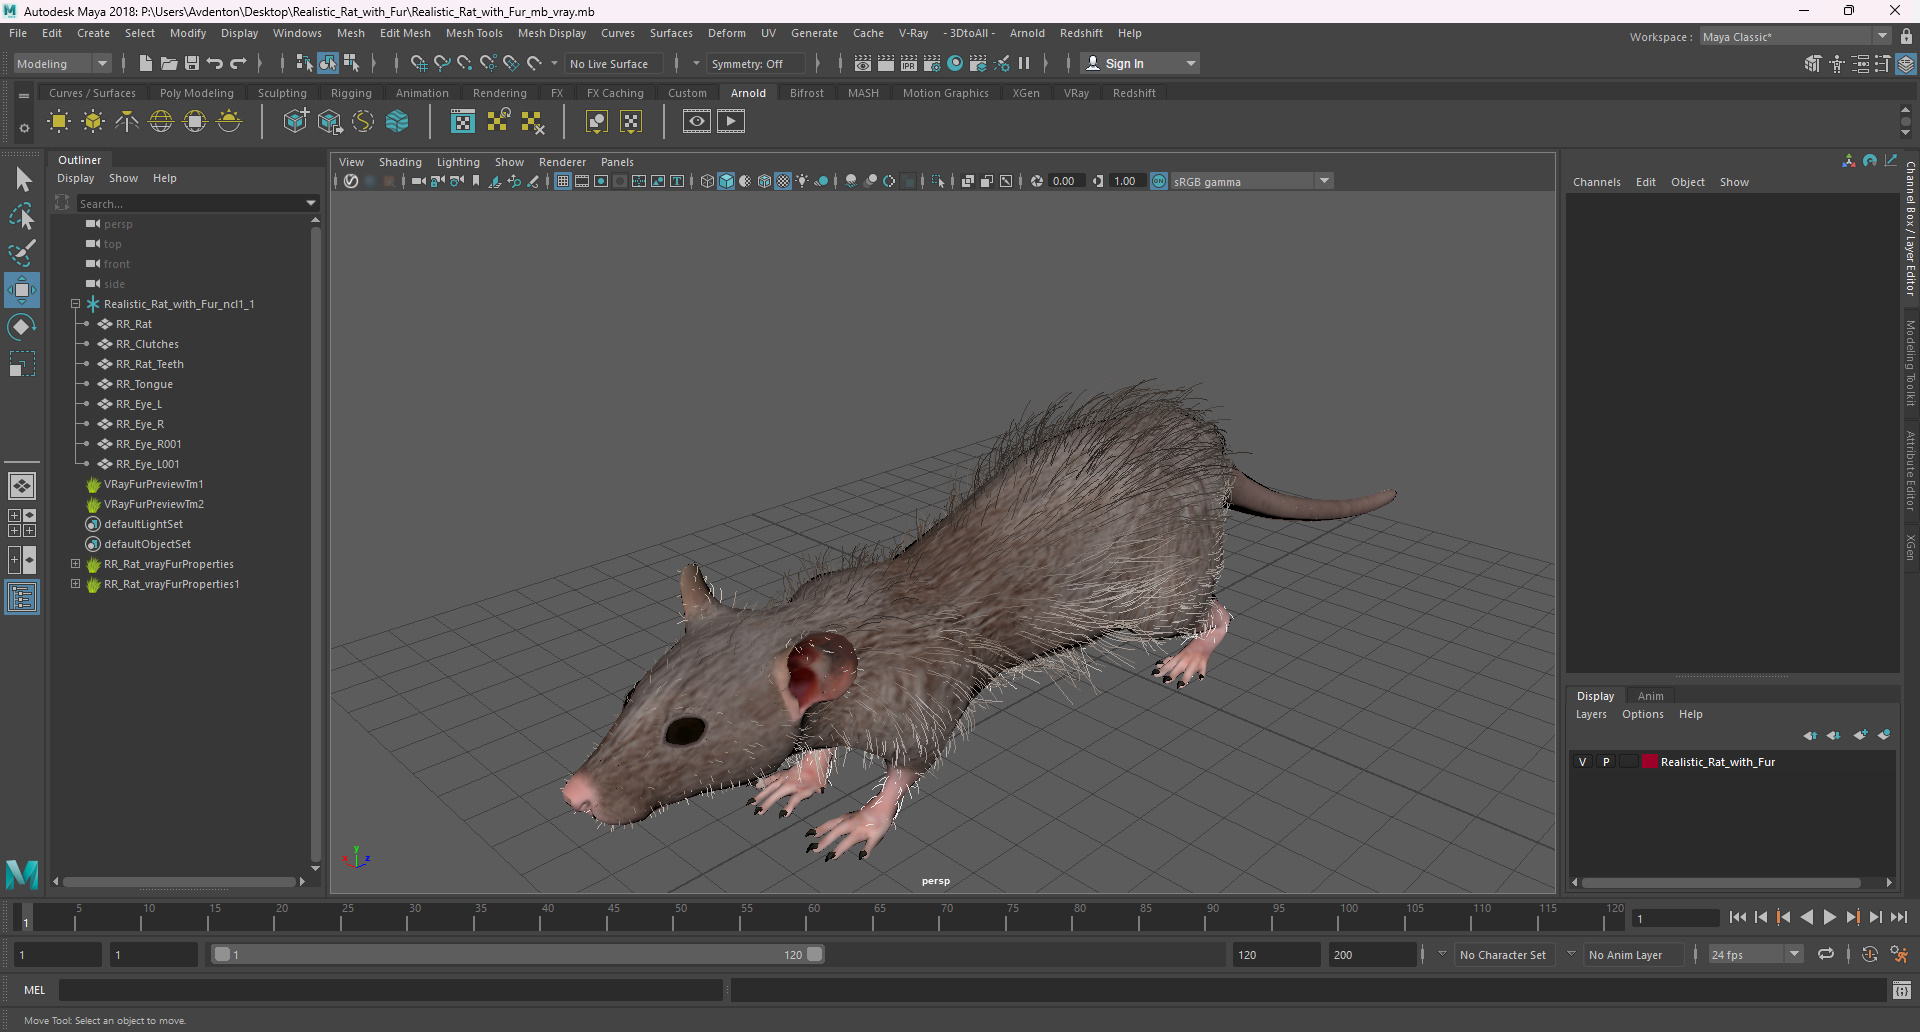
Task: Open viewport Shading menu
Action: click(400, 162)
